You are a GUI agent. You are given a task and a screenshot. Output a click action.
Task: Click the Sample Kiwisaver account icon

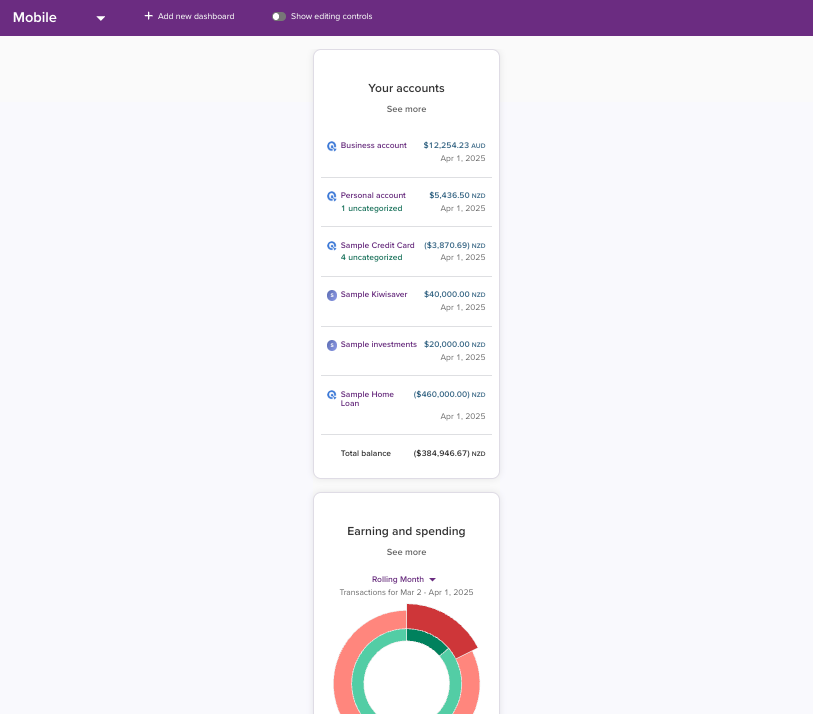[332, 295]
